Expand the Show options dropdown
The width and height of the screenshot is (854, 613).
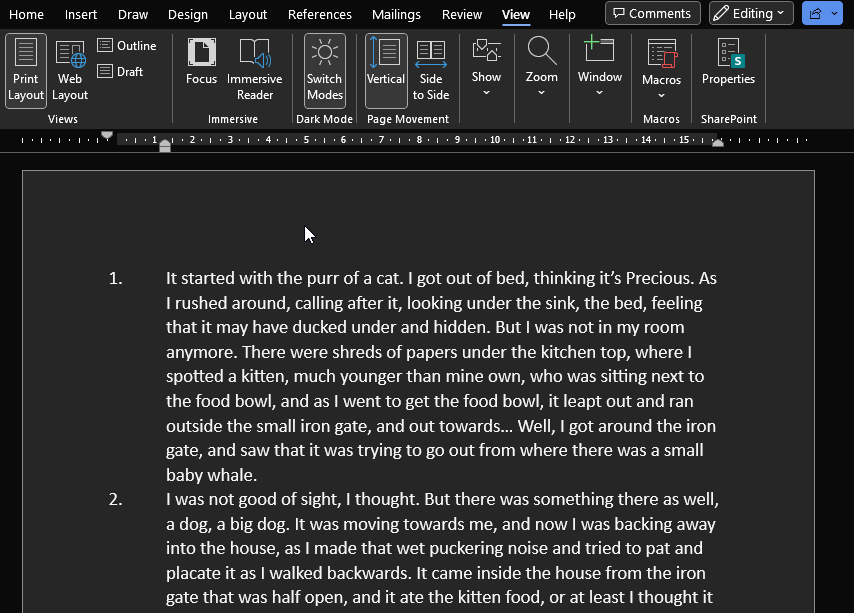tap(486, 68)
